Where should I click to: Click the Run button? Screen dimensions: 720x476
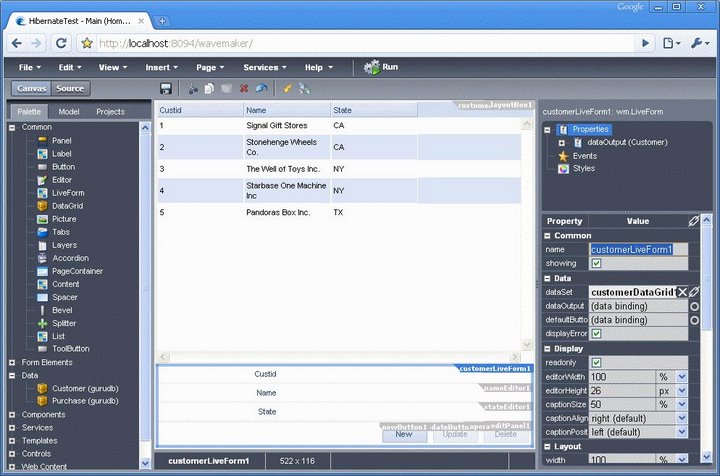[382, 67]
